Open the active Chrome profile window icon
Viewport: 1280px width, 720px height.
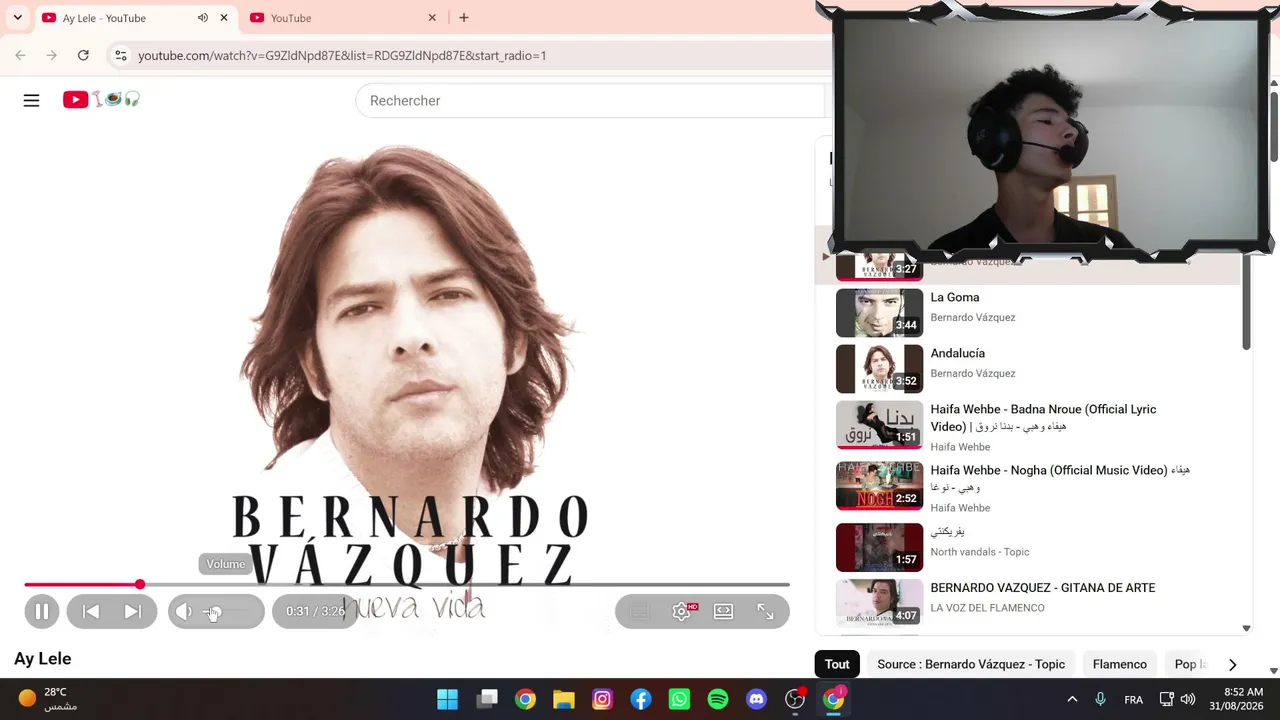(x=833, y=699)
